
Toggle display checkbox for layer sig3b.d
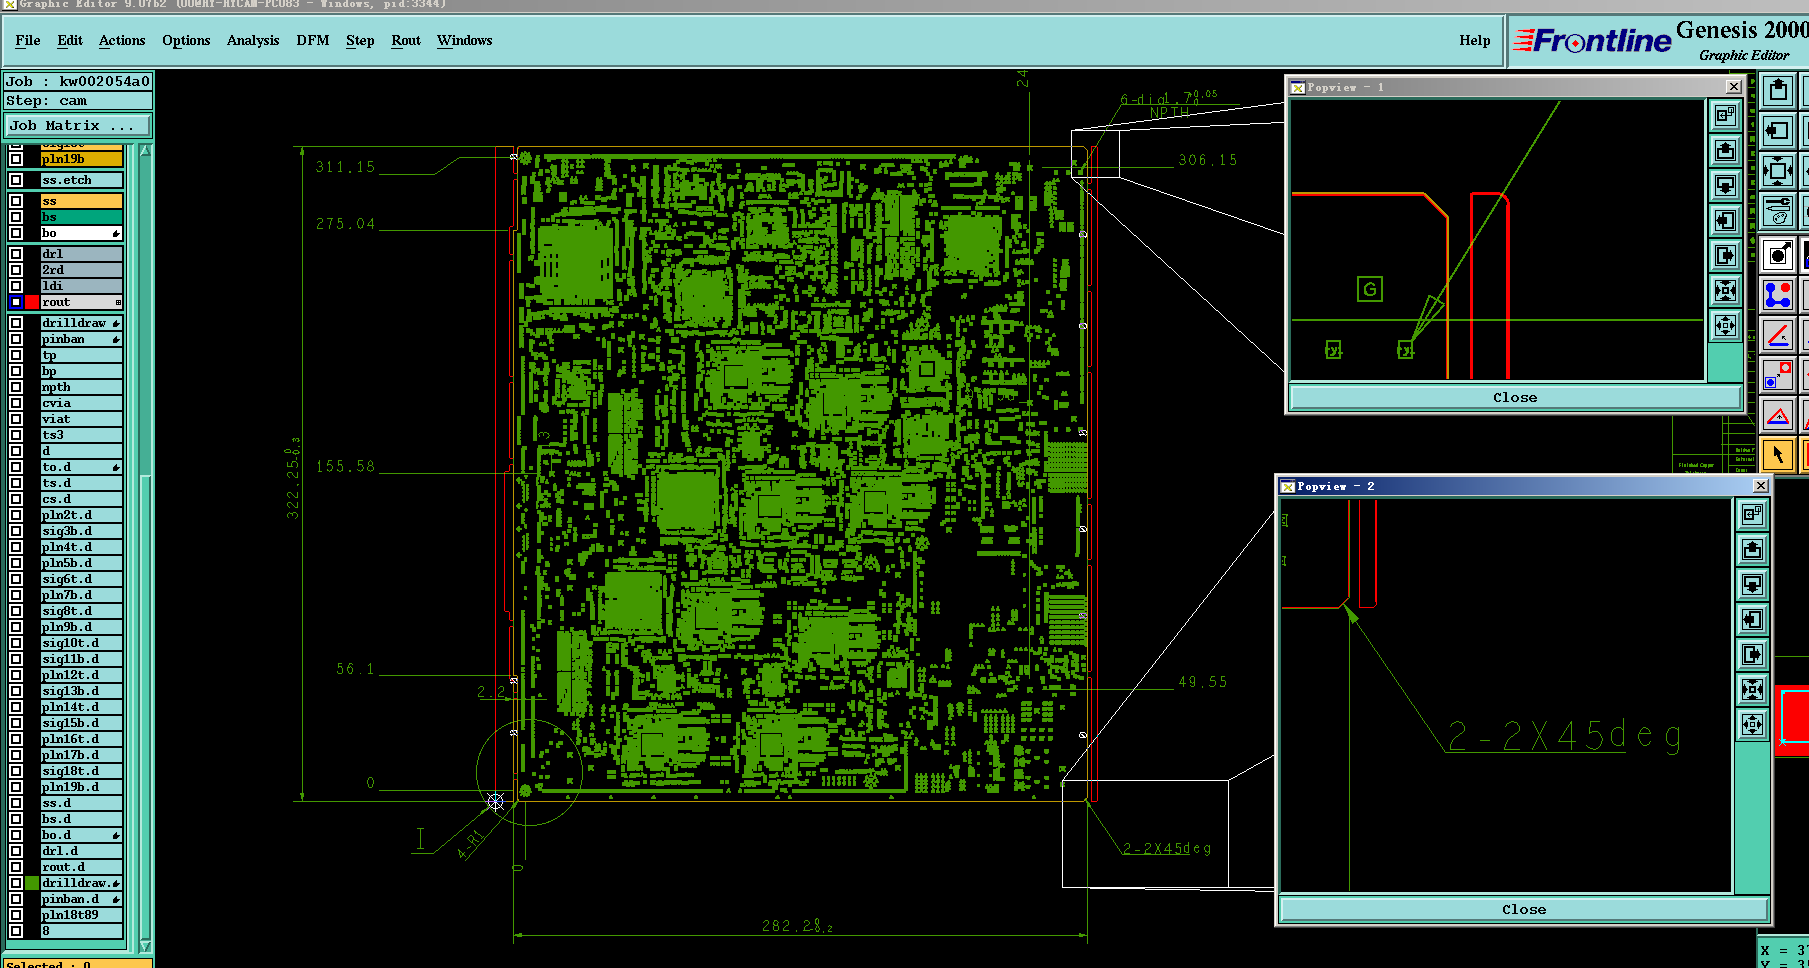click(16, 531)
